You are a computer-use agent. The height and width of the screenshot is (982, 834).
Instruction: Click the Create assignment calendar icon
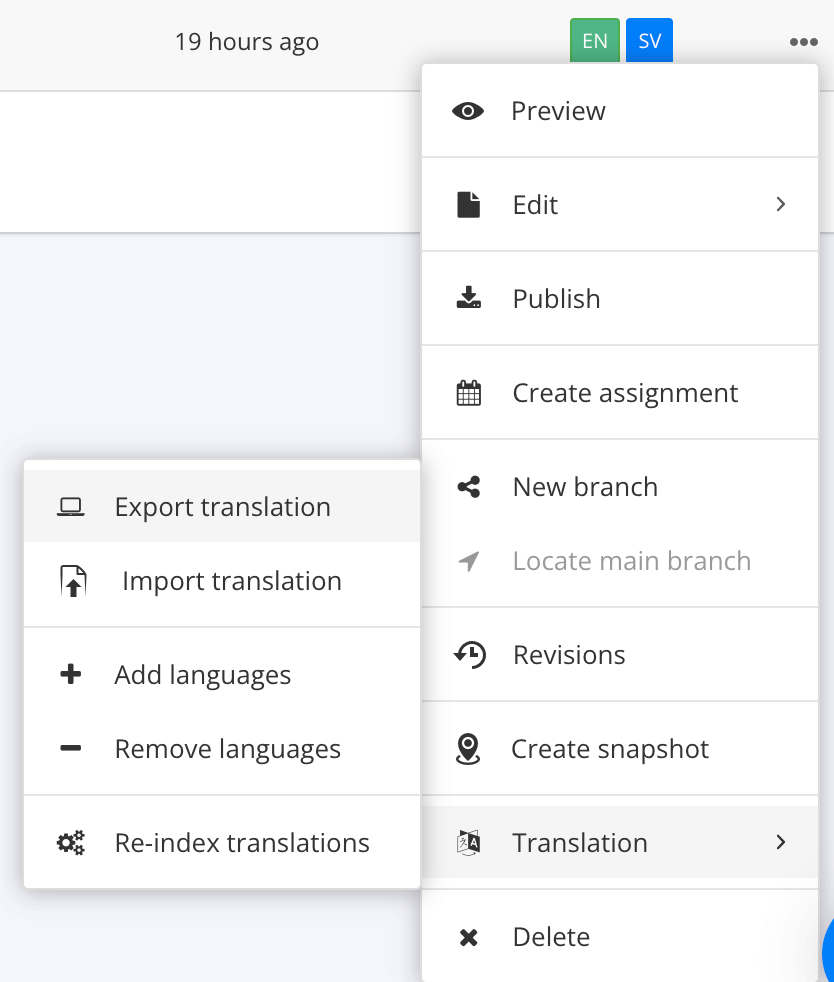point(468,392)
